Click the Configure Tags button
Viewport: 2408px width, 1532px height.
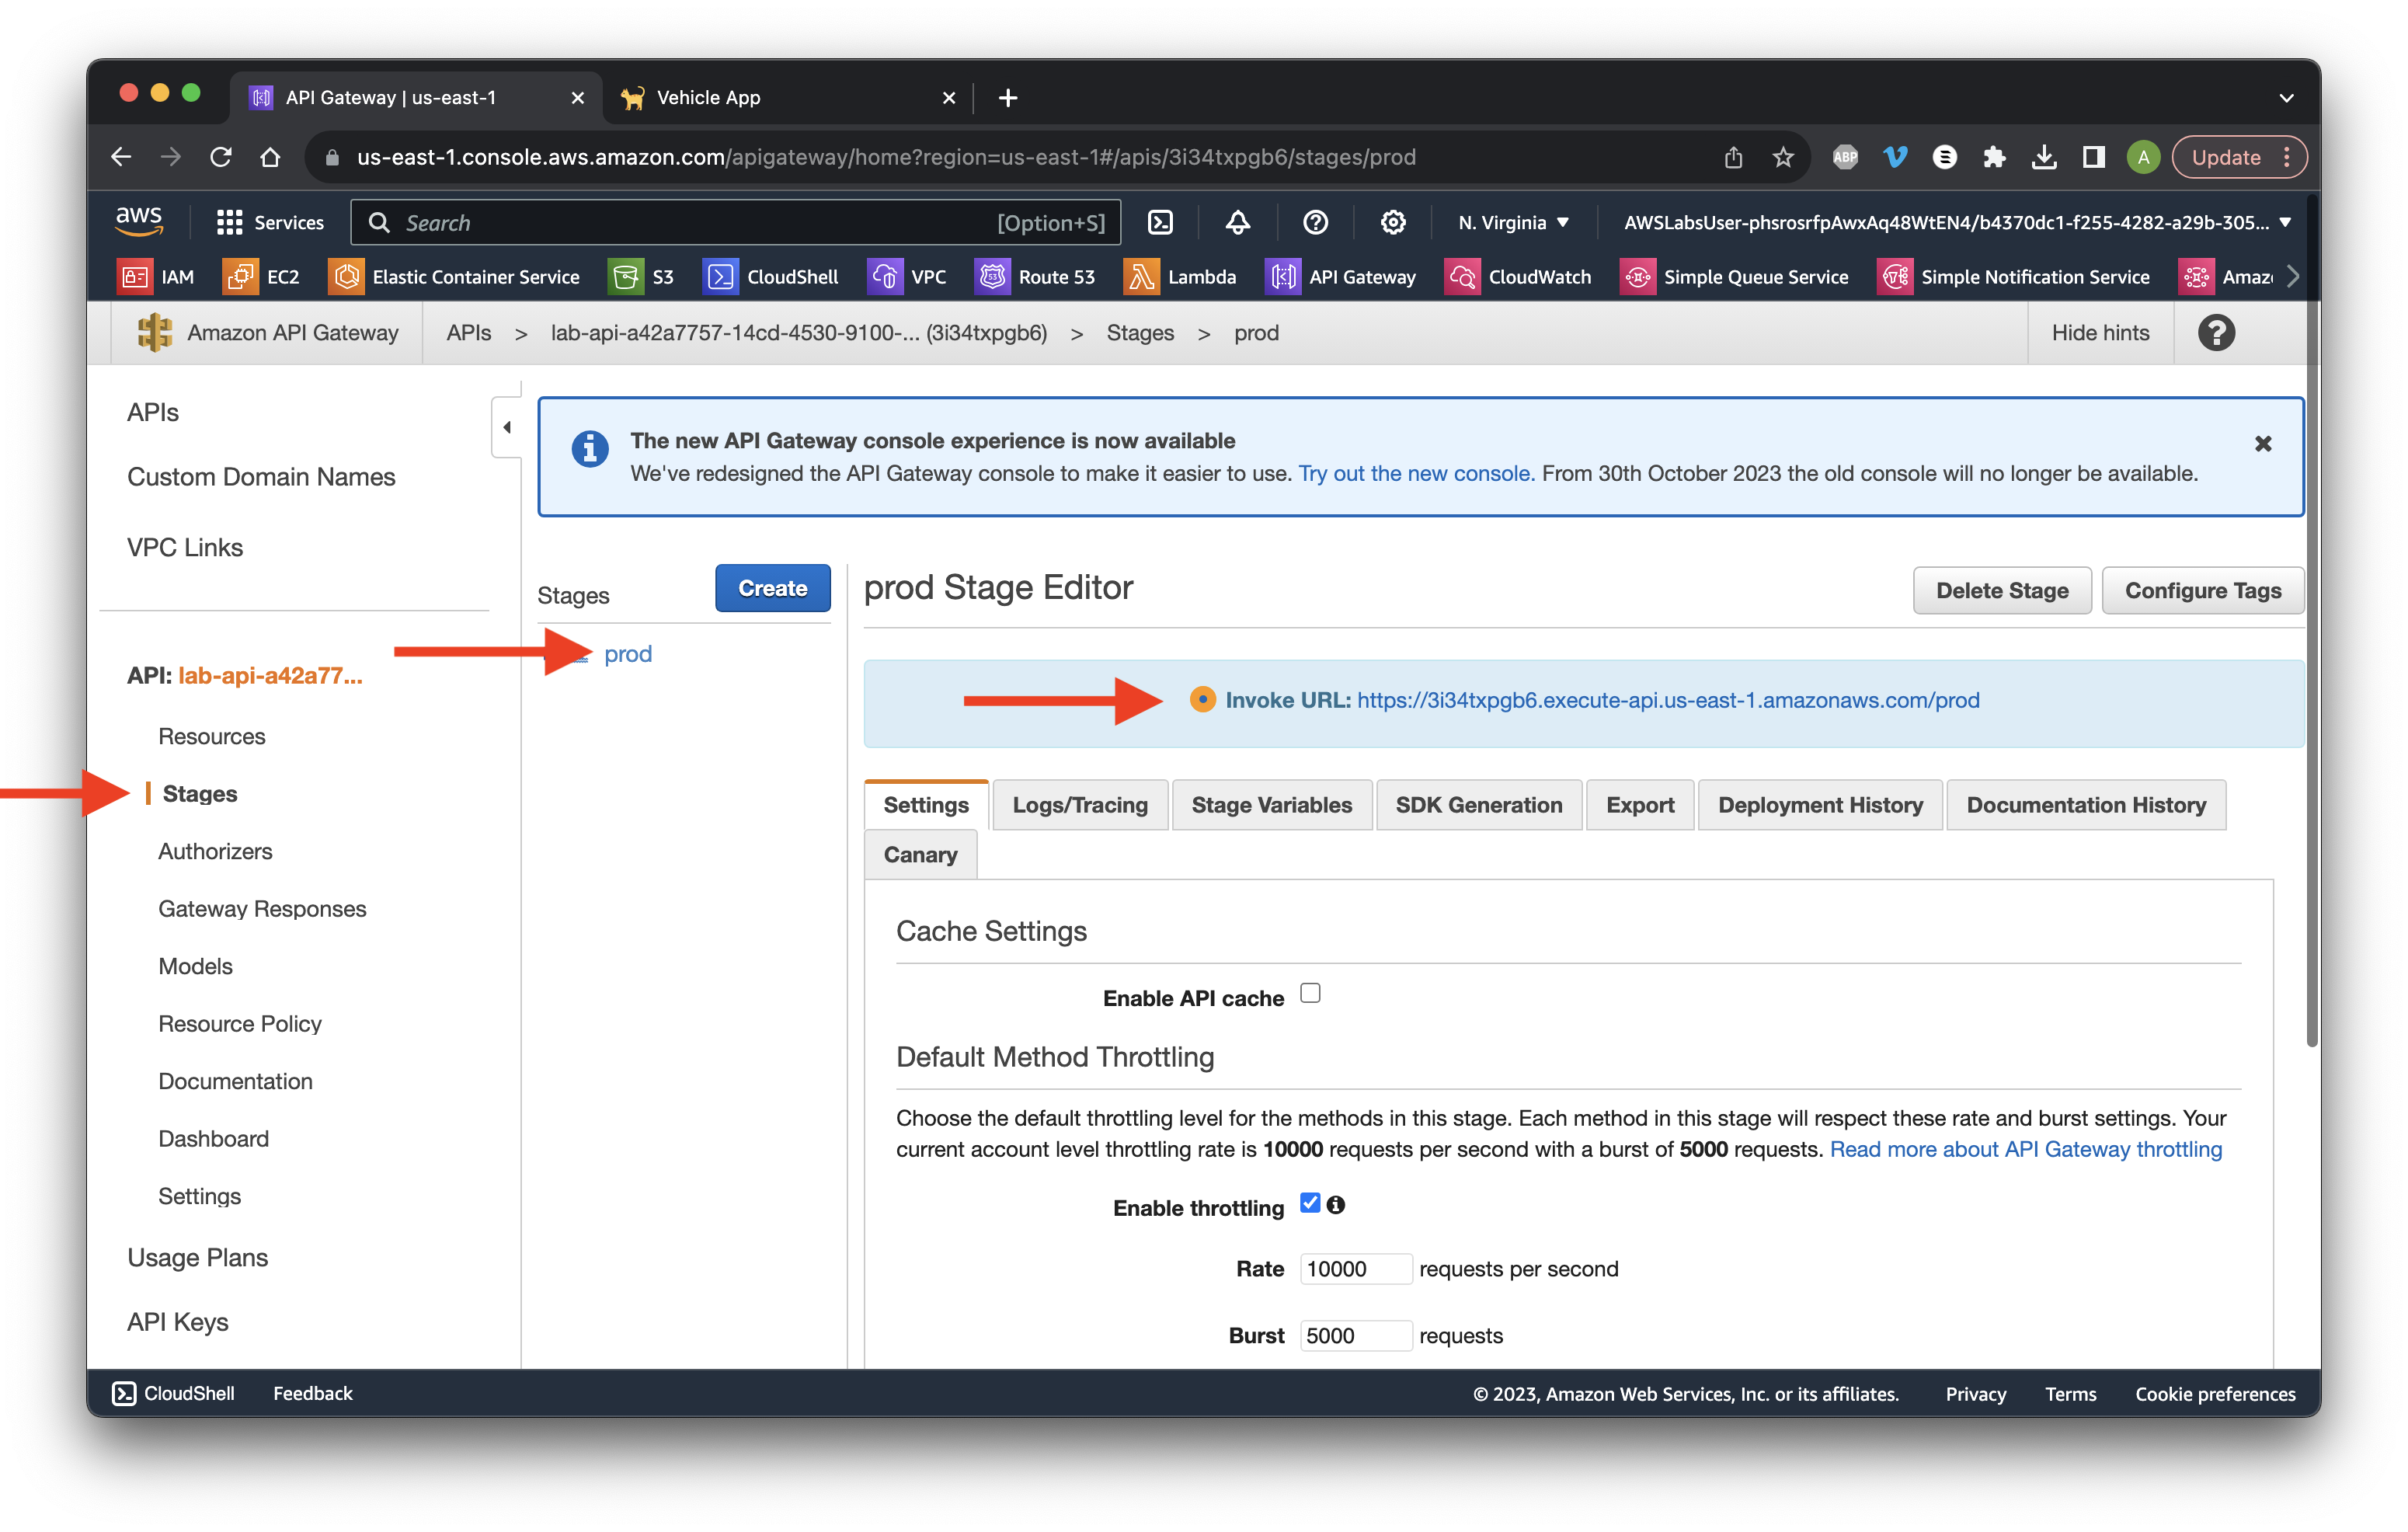pos(2203,591)
